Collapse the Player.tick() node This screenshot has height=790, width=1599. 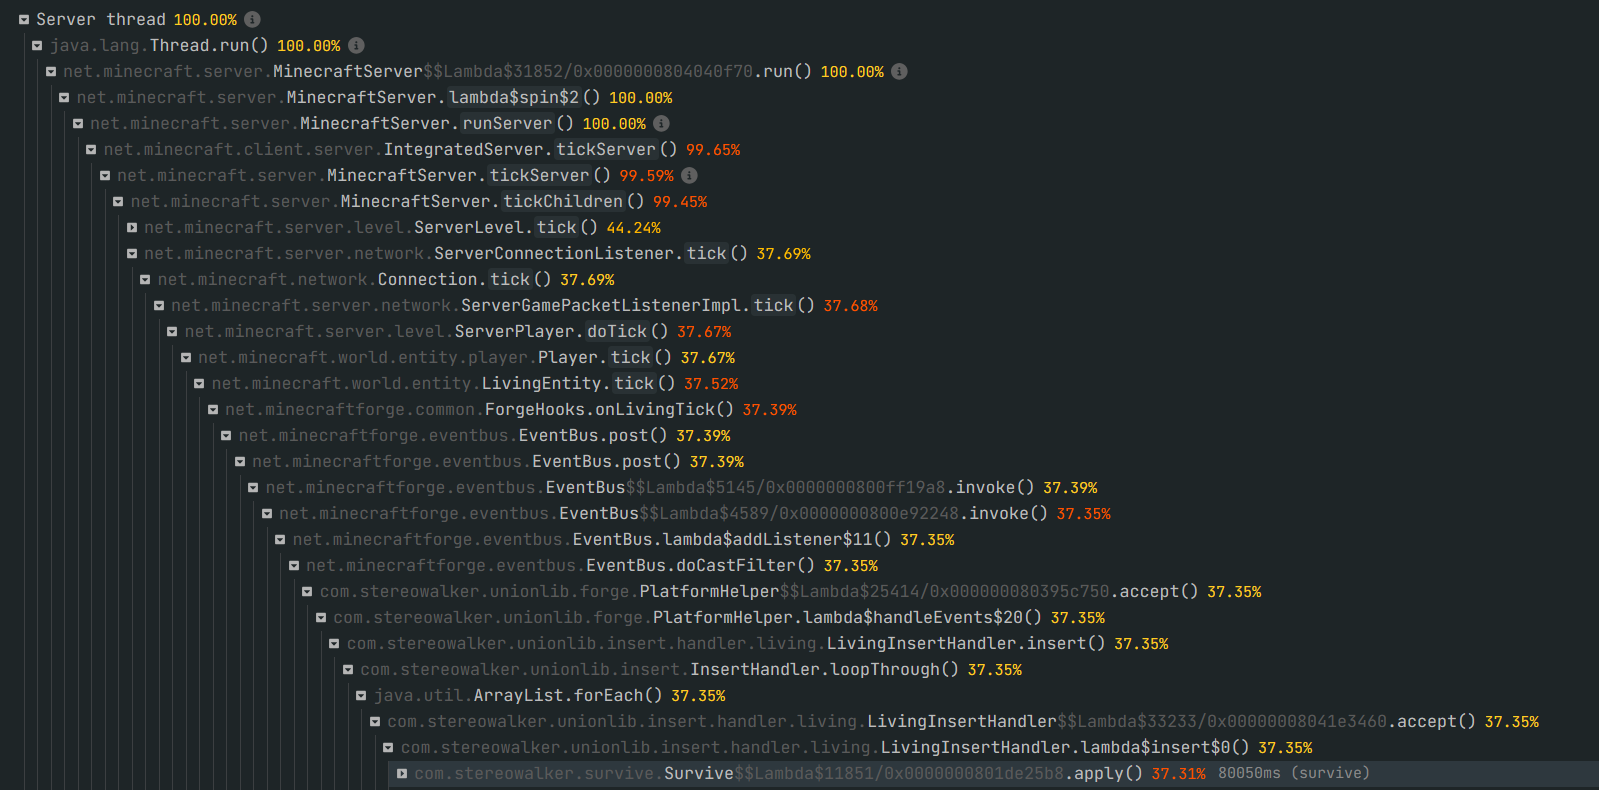186,358
